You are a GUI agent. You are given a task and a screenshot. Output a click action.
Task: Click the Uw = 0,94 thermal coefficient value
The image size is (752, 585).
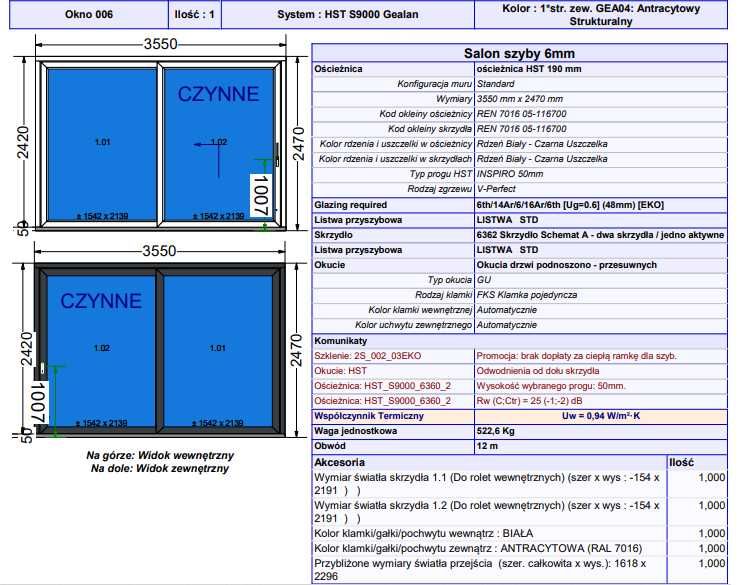pyautogui.click(x=601, y=416)
